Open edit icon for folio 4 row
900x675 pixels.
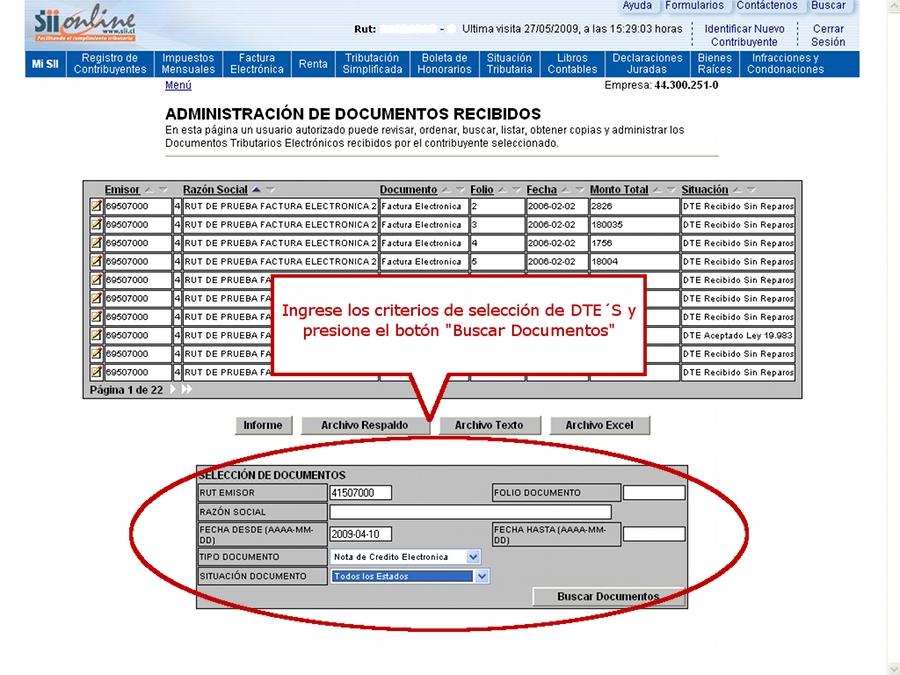(x=96, y=243)
